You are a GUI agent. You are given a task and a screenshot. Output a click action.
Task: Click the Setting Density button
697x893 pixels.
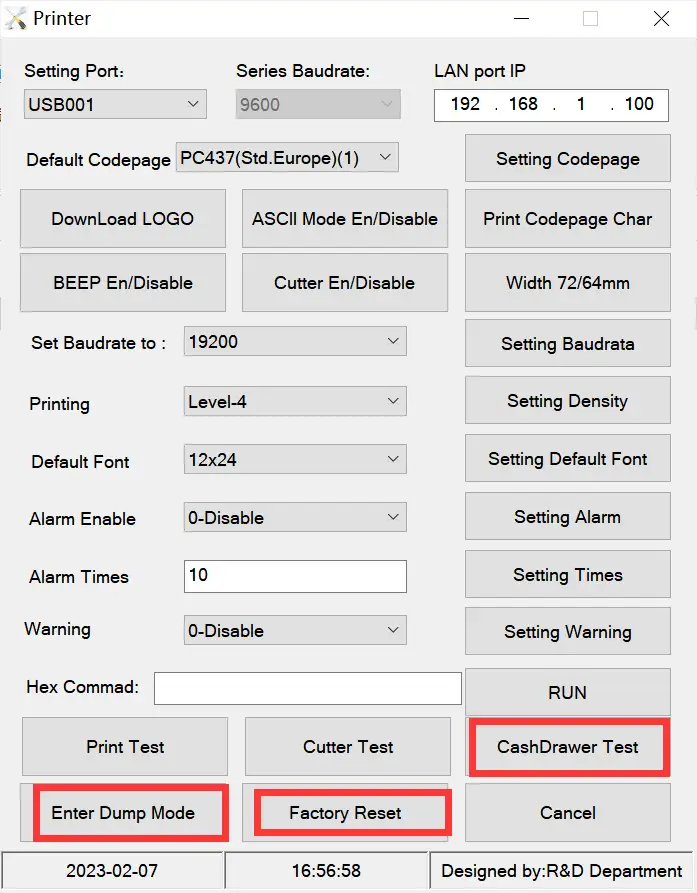click(x=567, y=401)
